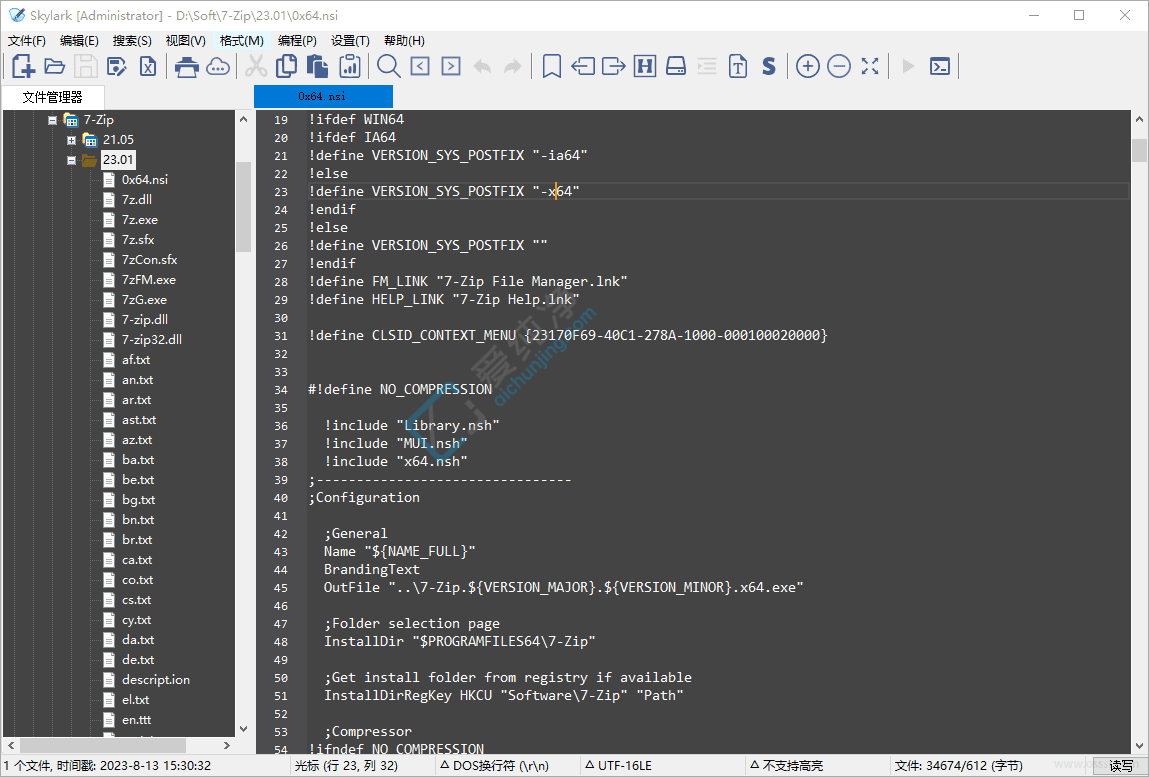The image size is (1149, 777).
Task: Open the 格式(M) menu
Action: tap(242, 40)
